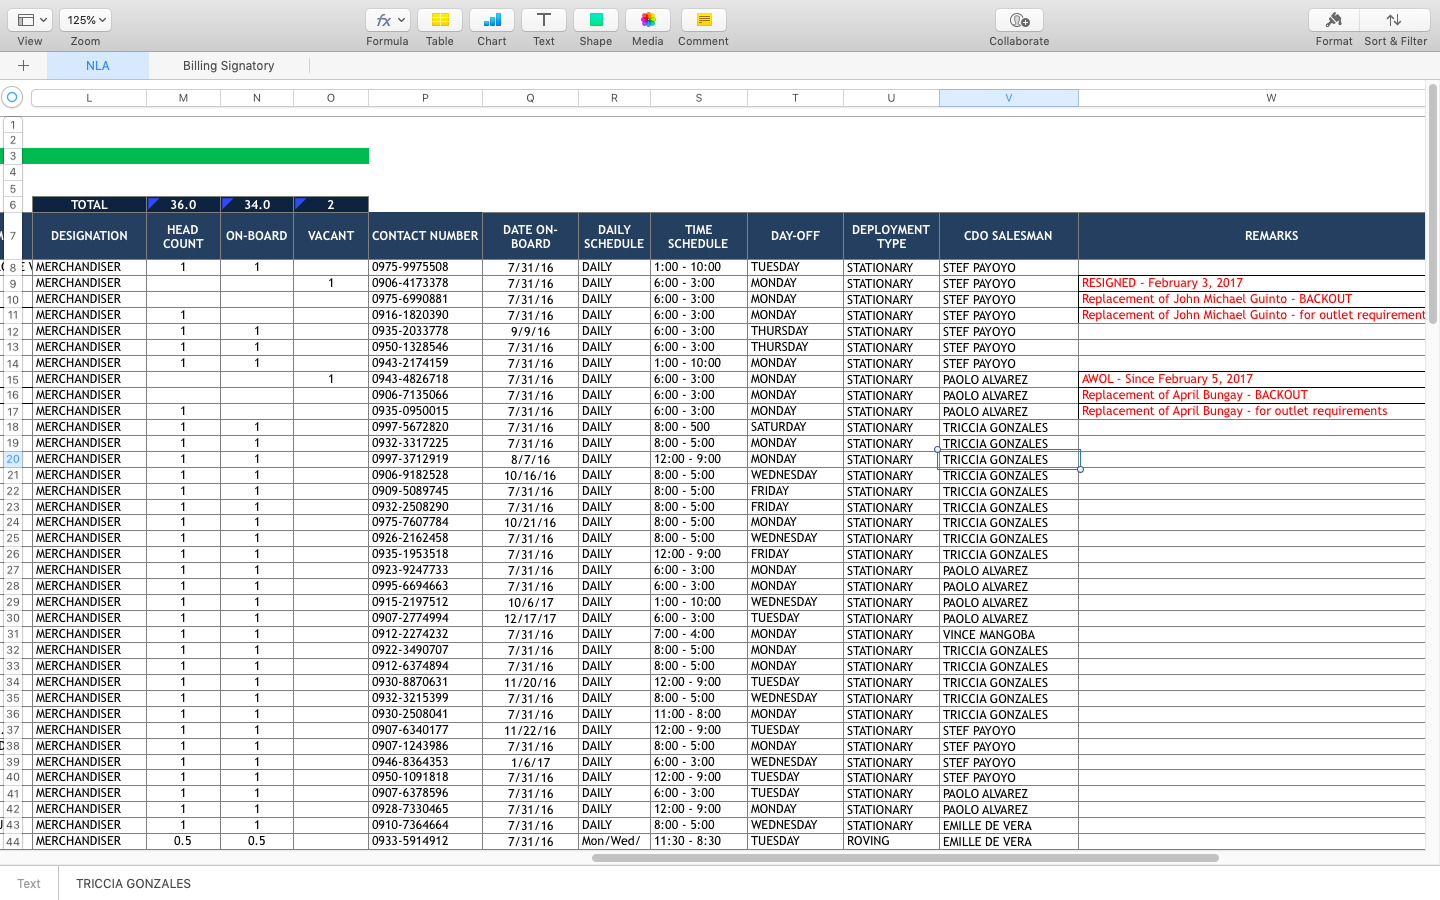Click the HEAD COUNT header cell
The width and height of the screenshot is (1440, 900).
click(x=183, y=236)
